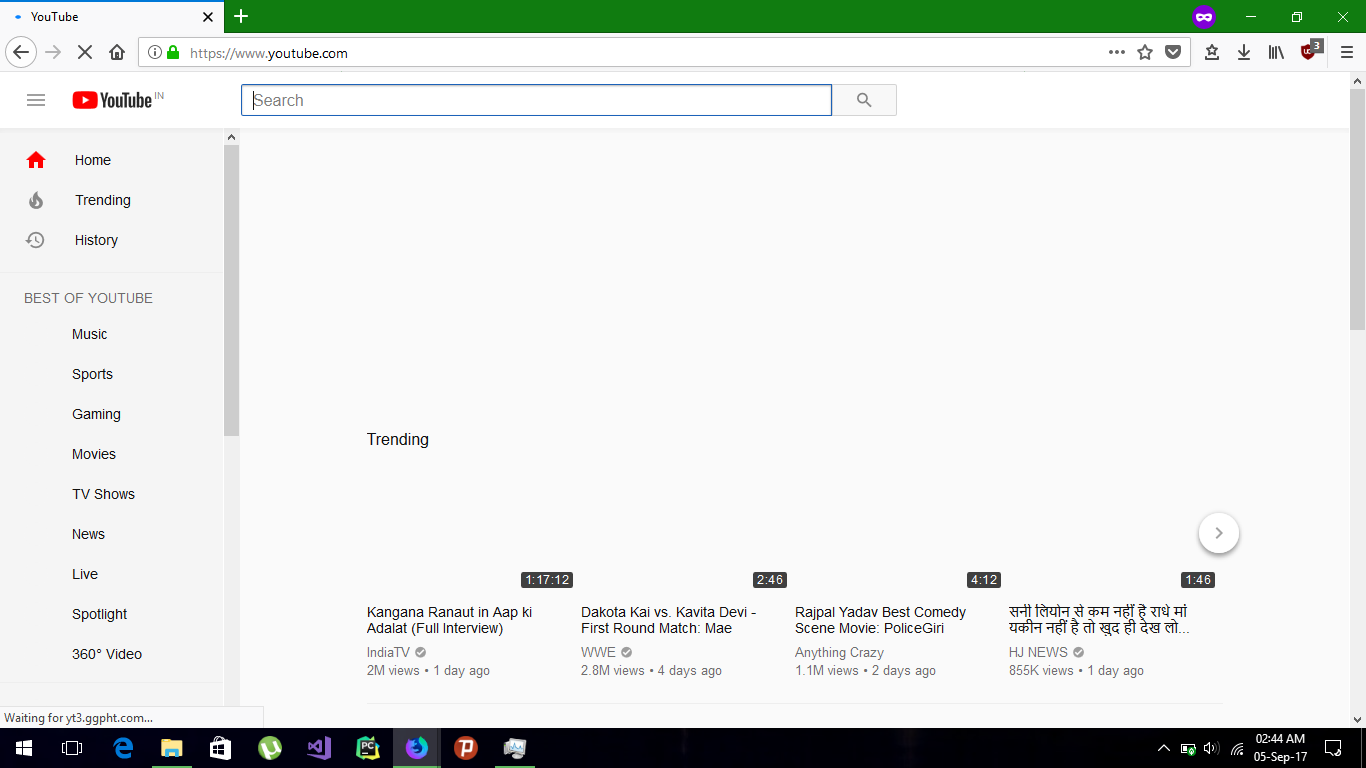This screenshot has width=1366, height=768.
Task: Open the Rajpal Yadav Best Comedy Scene video
Action: (881, 620)
